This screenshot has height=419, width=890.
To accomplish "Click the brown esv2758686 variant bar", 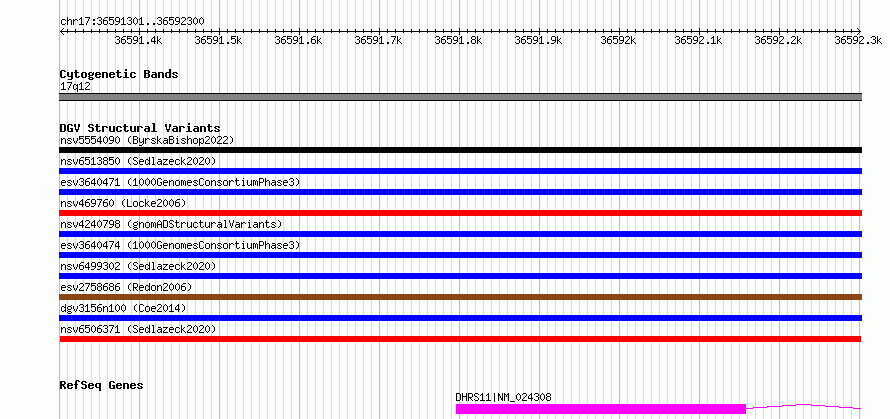I will point(460,297).
